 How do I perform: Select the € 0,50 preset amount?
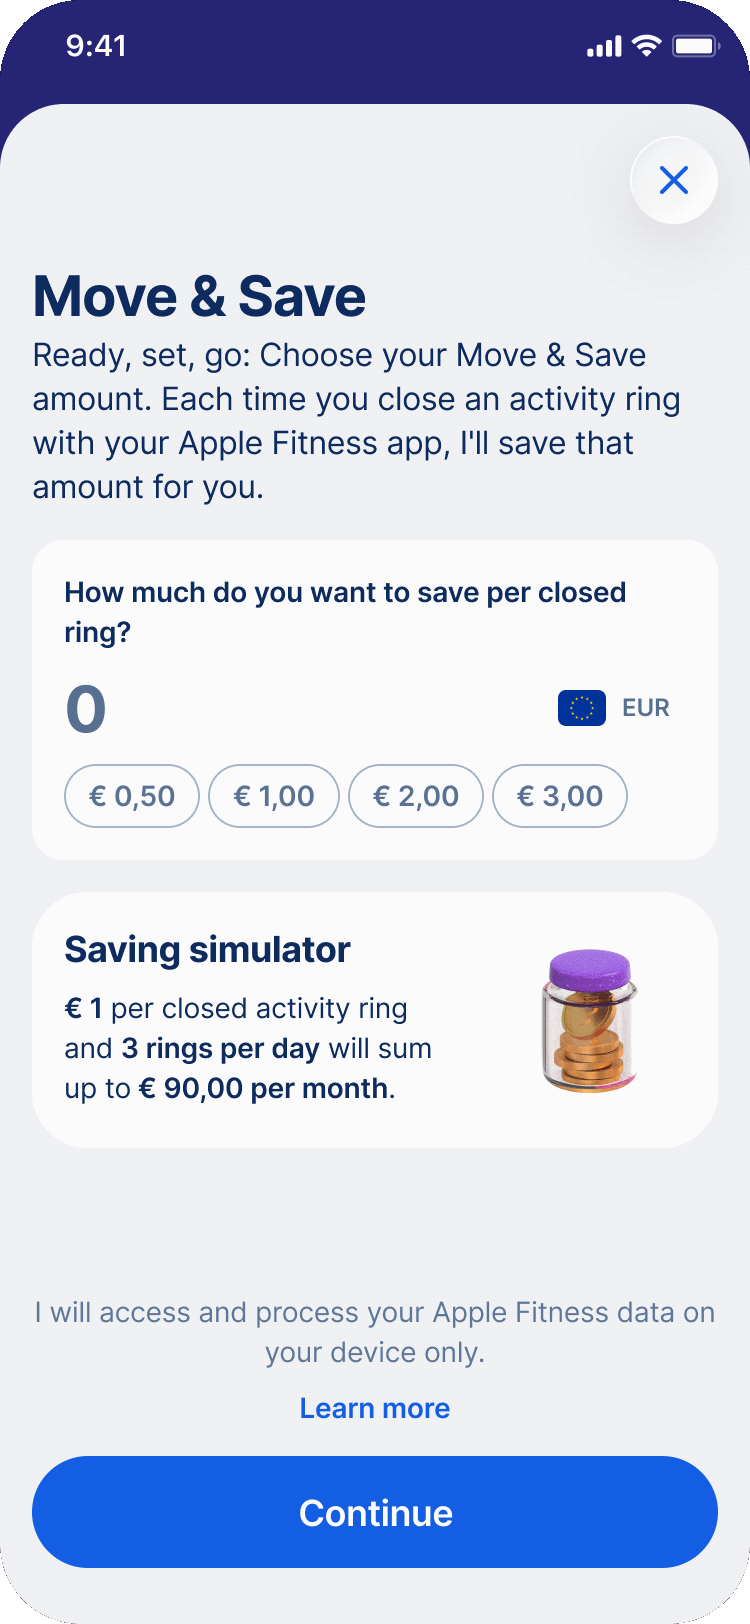pyautogui.click(x=132, y=796)
